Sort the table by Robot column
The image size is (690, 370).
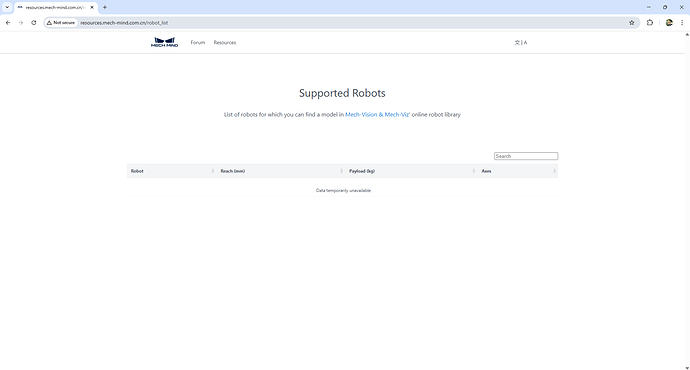[172, 171]
